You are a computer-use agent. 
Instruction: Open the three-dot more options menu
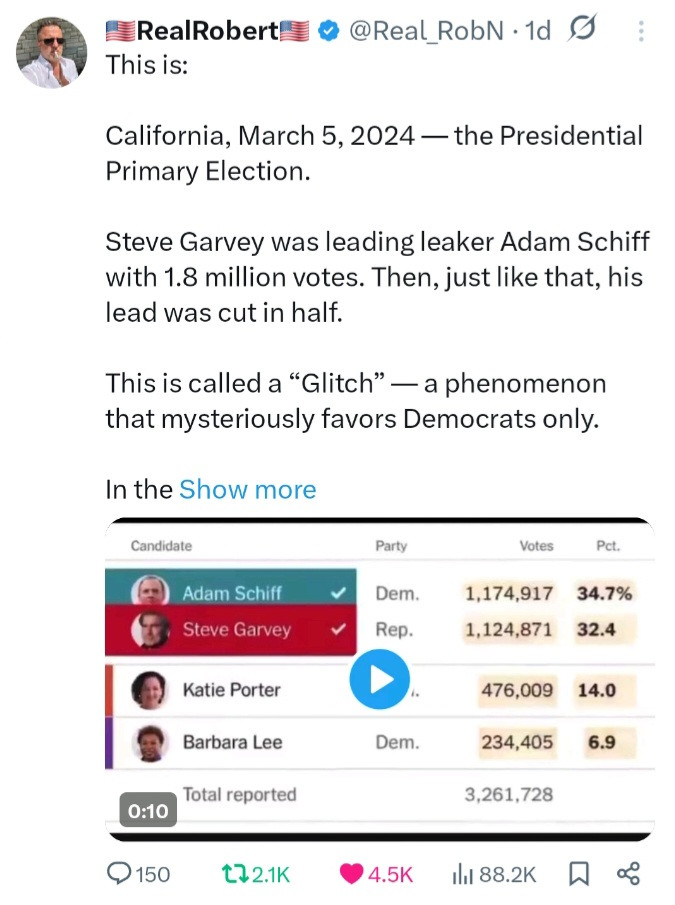coord(641,31)
